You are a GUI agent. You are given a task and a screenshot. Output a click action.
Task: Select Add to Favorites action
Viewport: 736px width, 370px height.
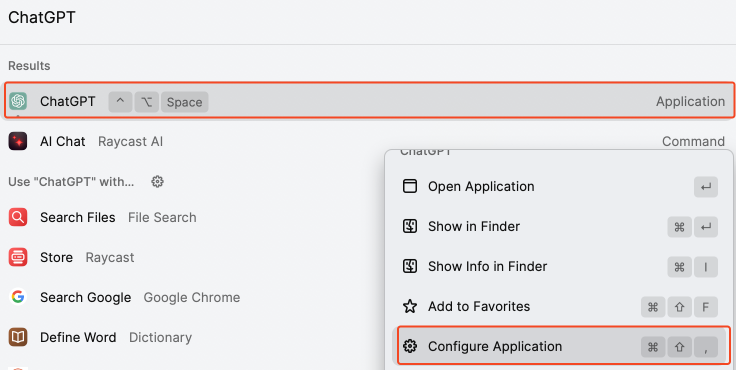[x=559, y=306]
